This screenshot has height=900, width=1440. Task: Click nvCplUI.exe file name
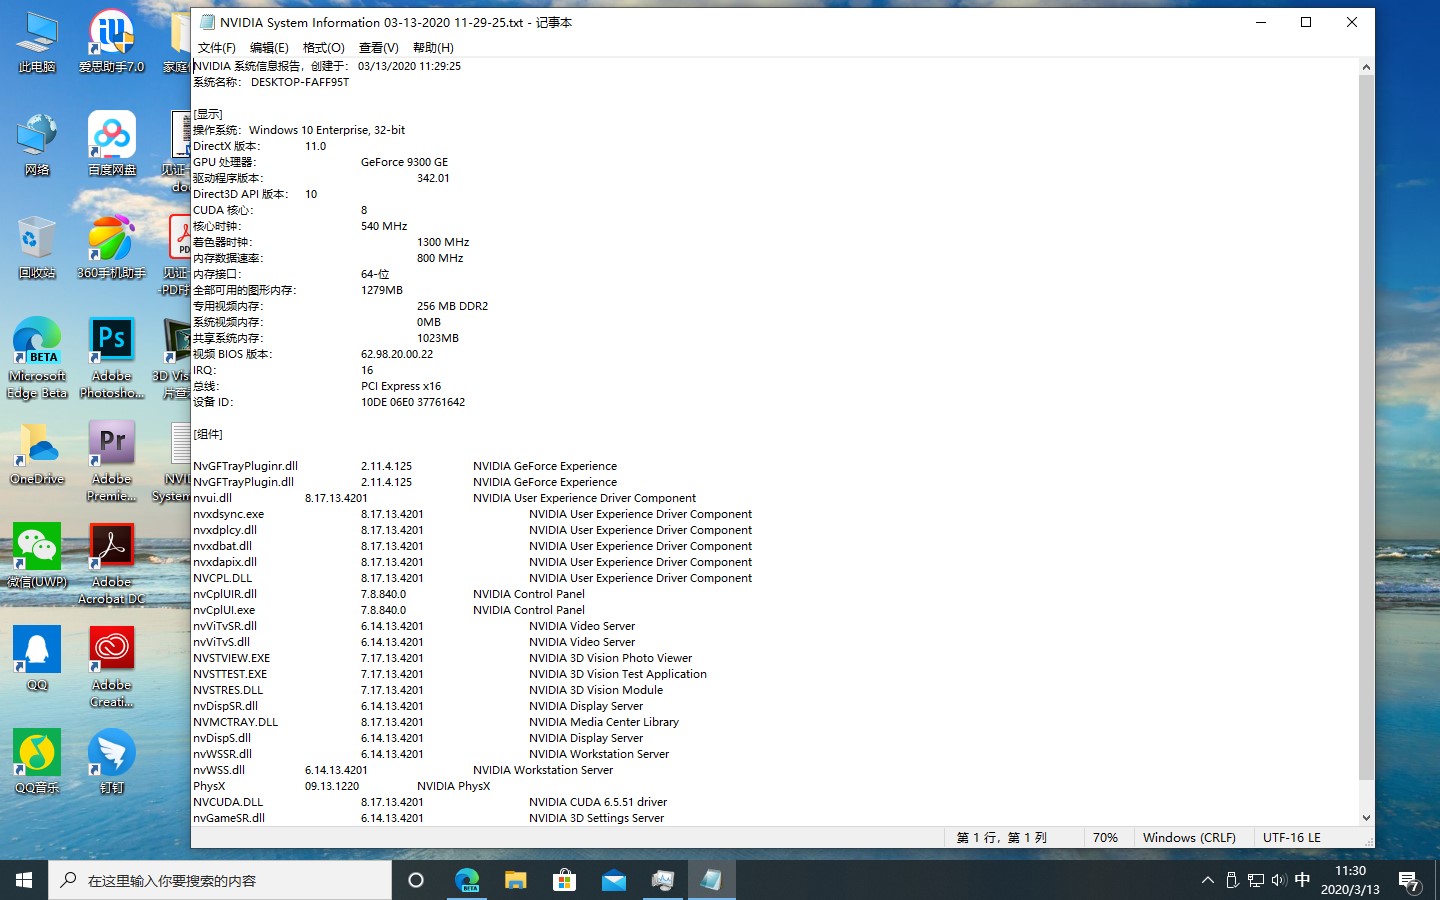[224, 610]
